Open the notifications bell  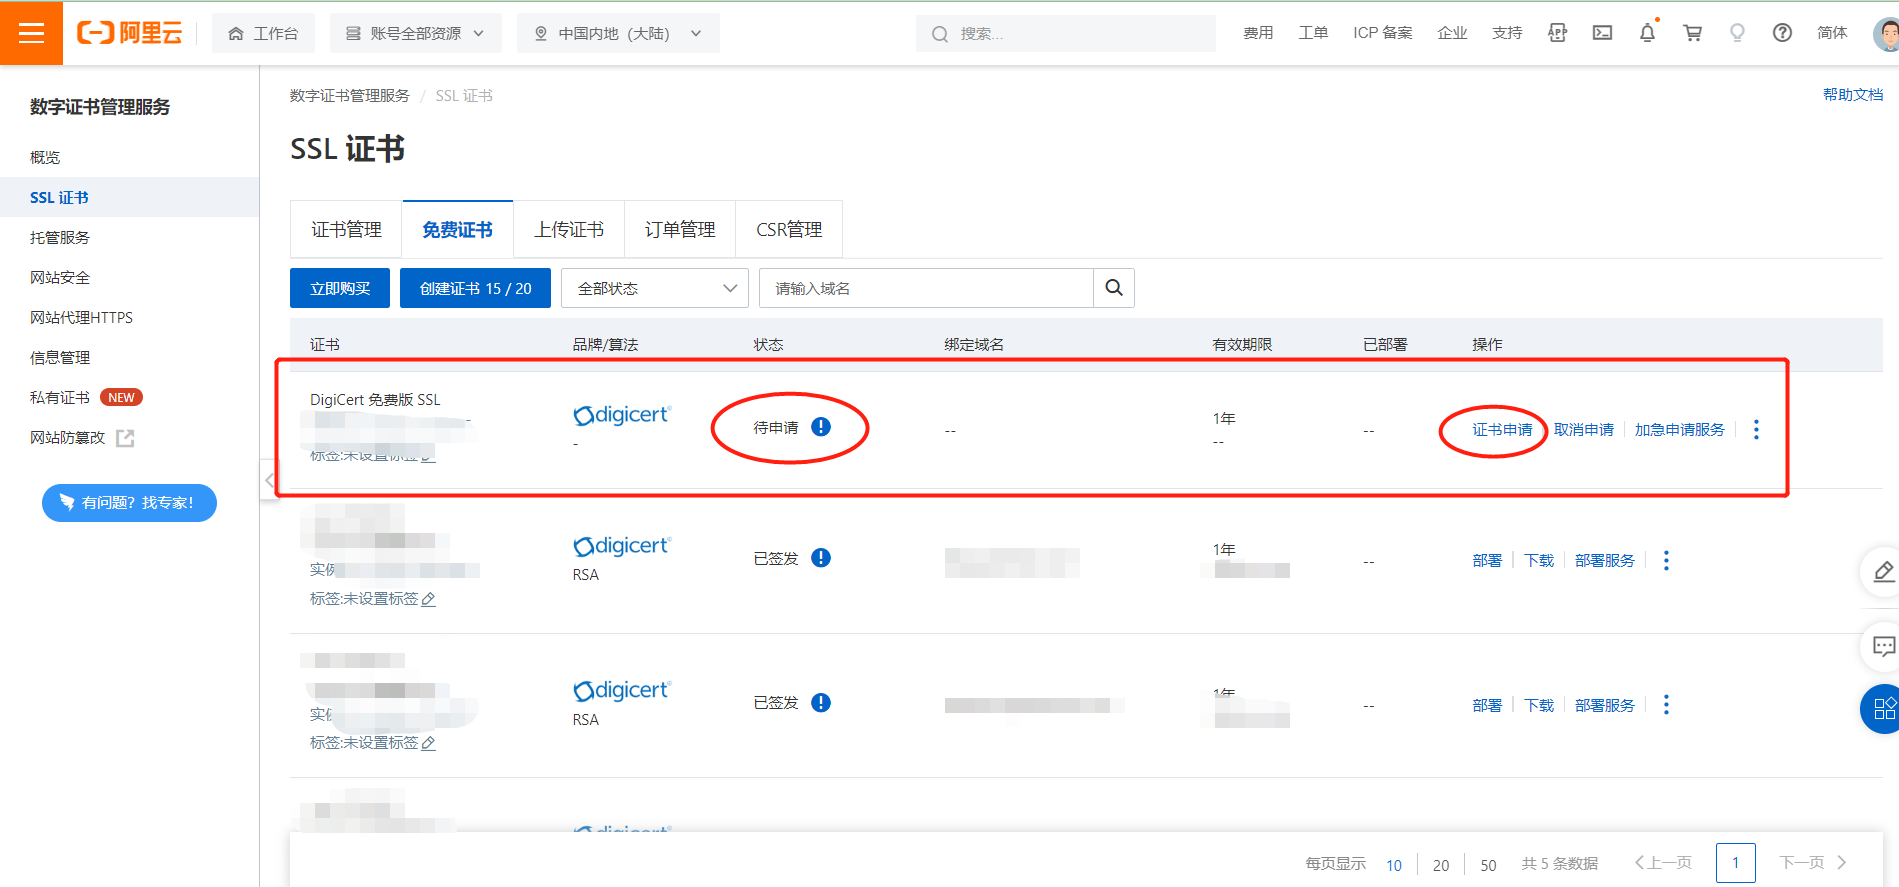coord(1647,33)
